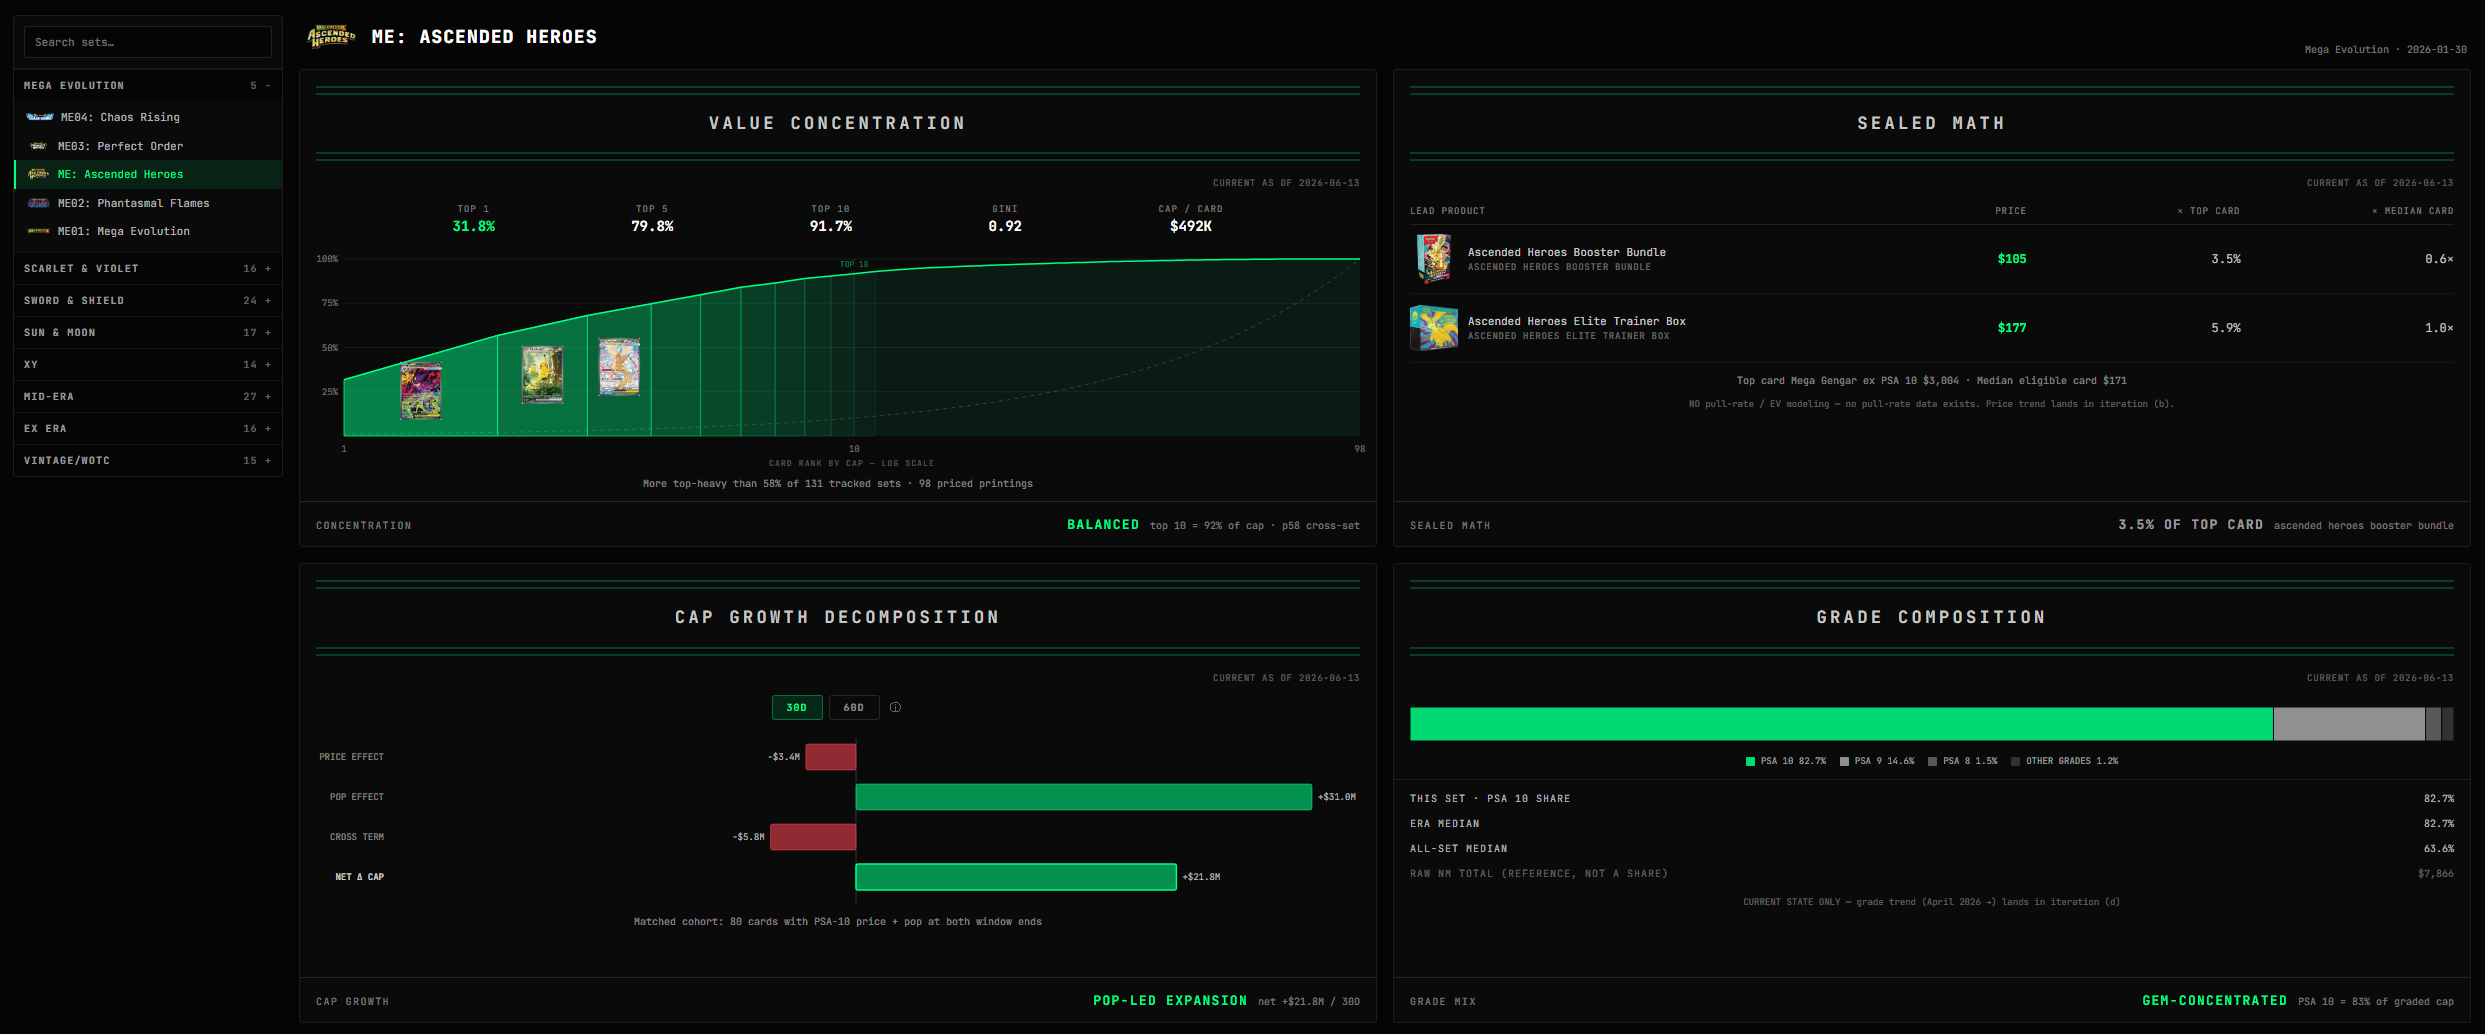This screenshot has width=2485, height=1034.
Task: Click the Top 10 marker on curve
Action: click(854, 265)
